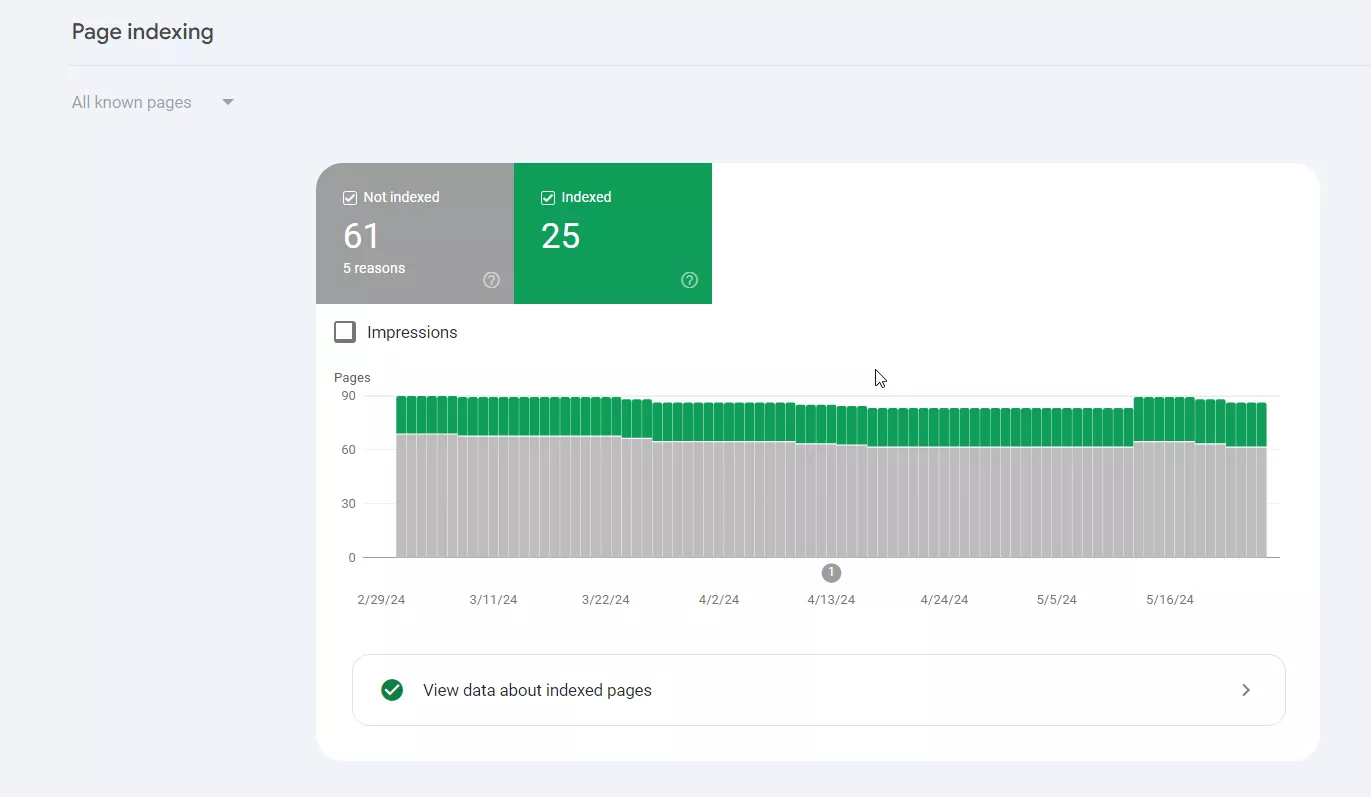Open the All known pages dropdown
Viewport: 1371px width, 797px height.
click(x=153, y=102)
